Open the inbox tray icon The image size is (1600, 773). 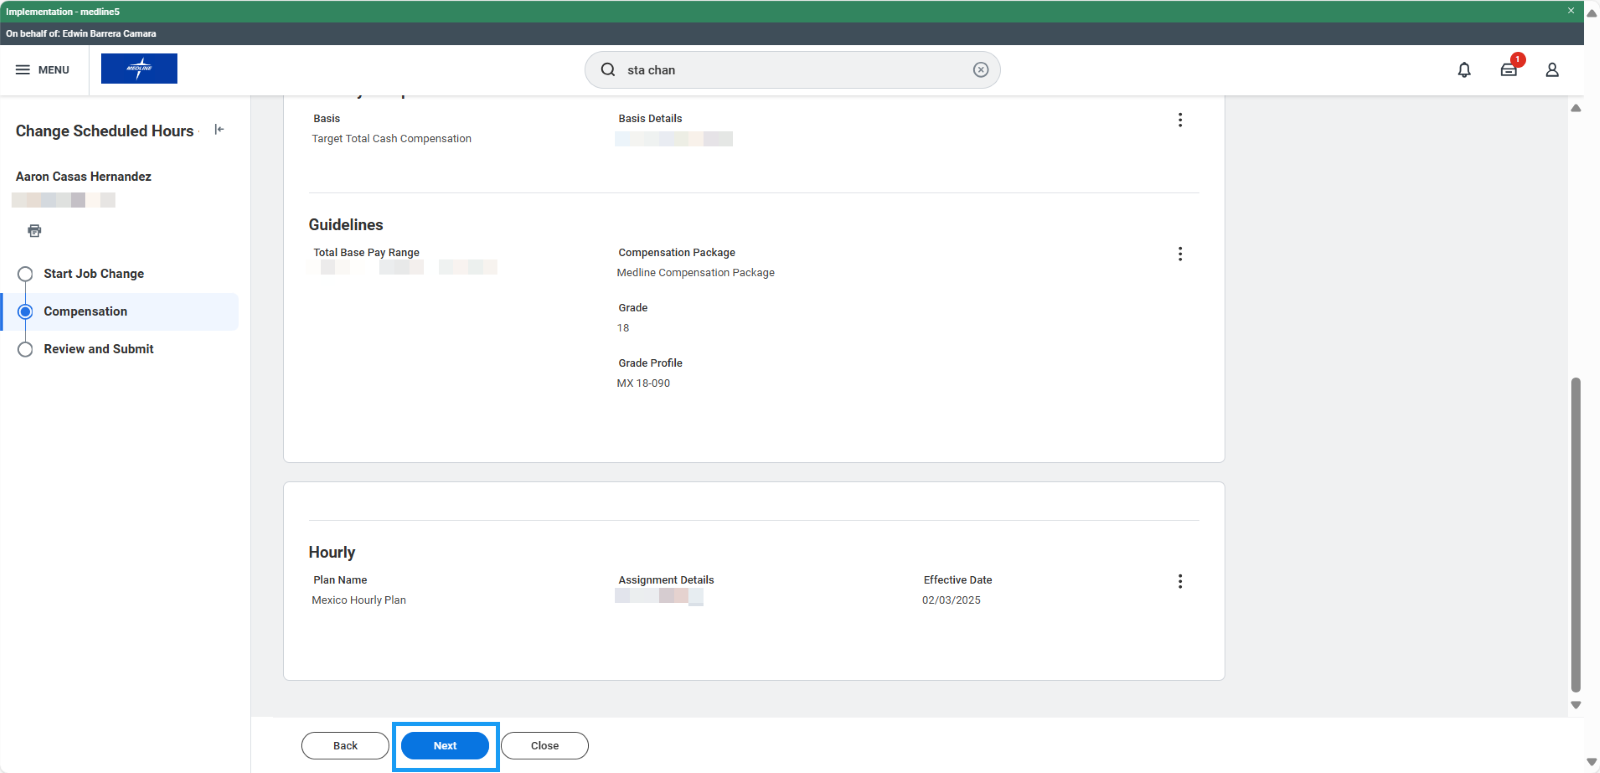1509,70
